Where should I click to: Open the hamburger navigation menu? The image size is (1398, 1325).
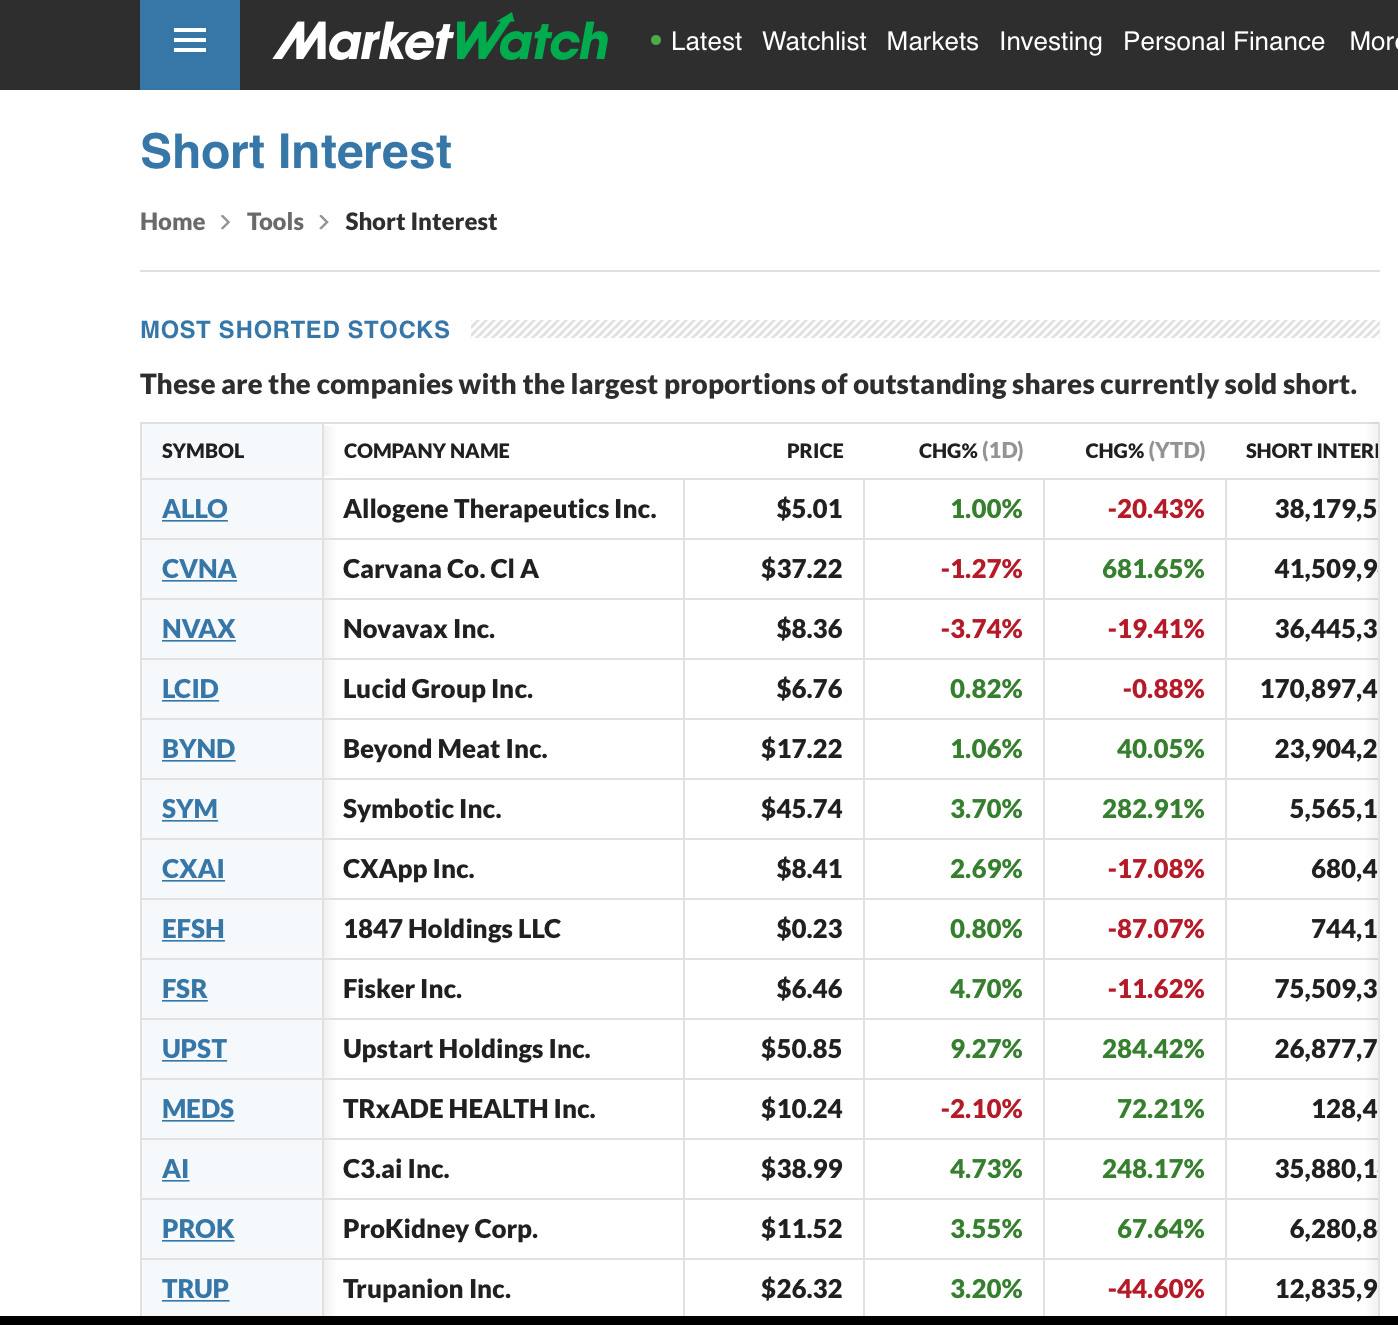[x=189, y=41]
